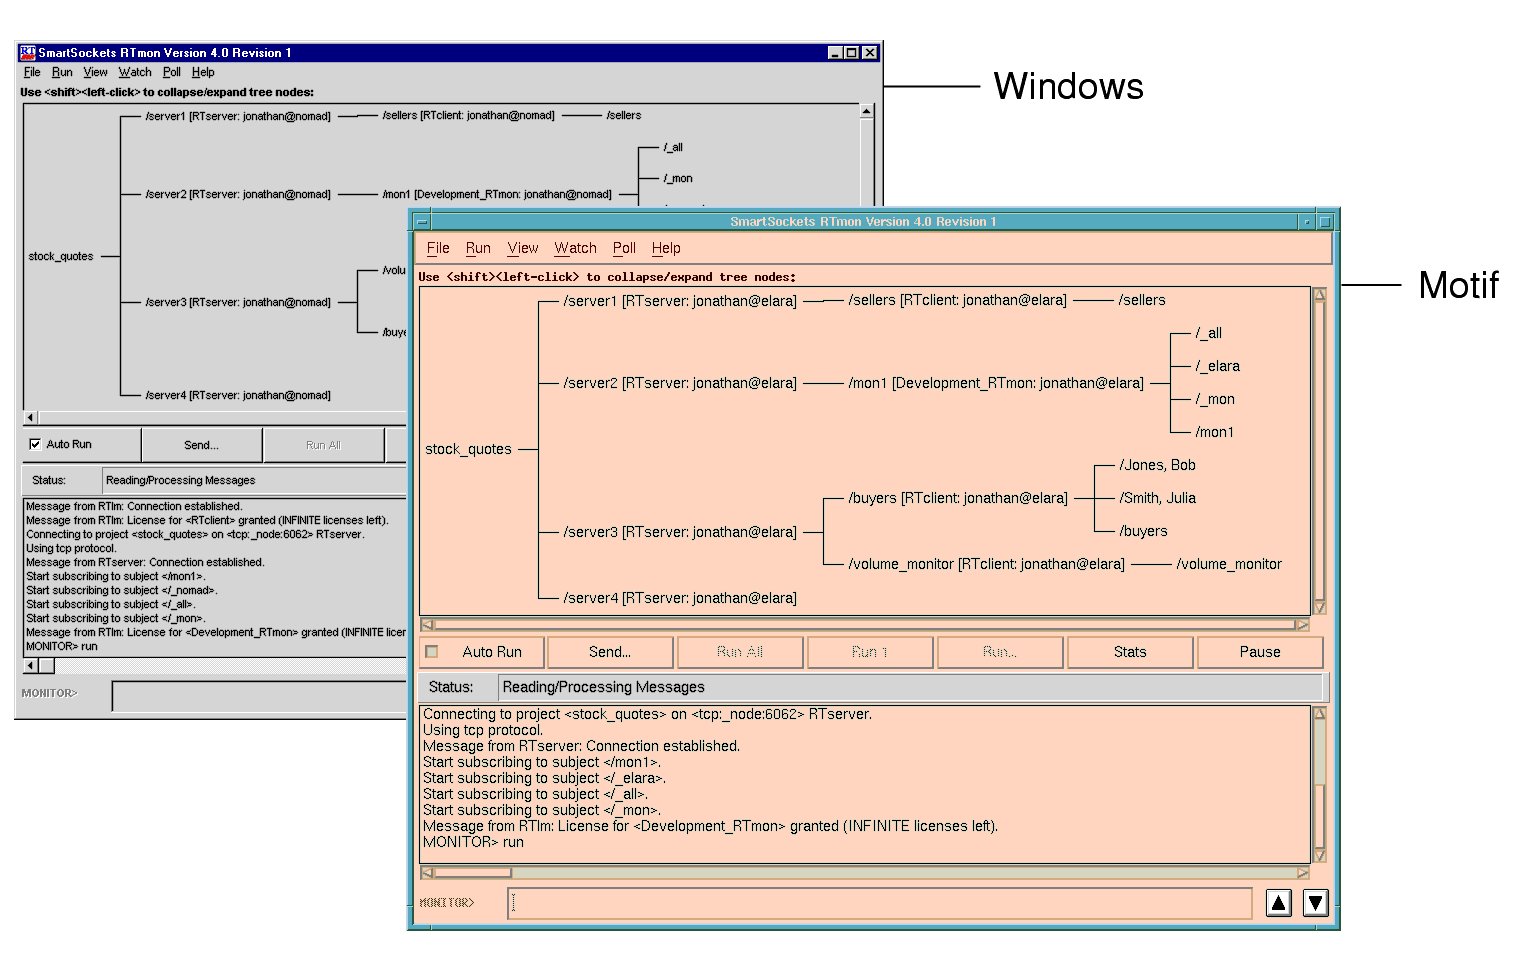Select /Jones, Bob subject node
The width and height of the screenshot is (1525, 957).
tap(1157, 465)
